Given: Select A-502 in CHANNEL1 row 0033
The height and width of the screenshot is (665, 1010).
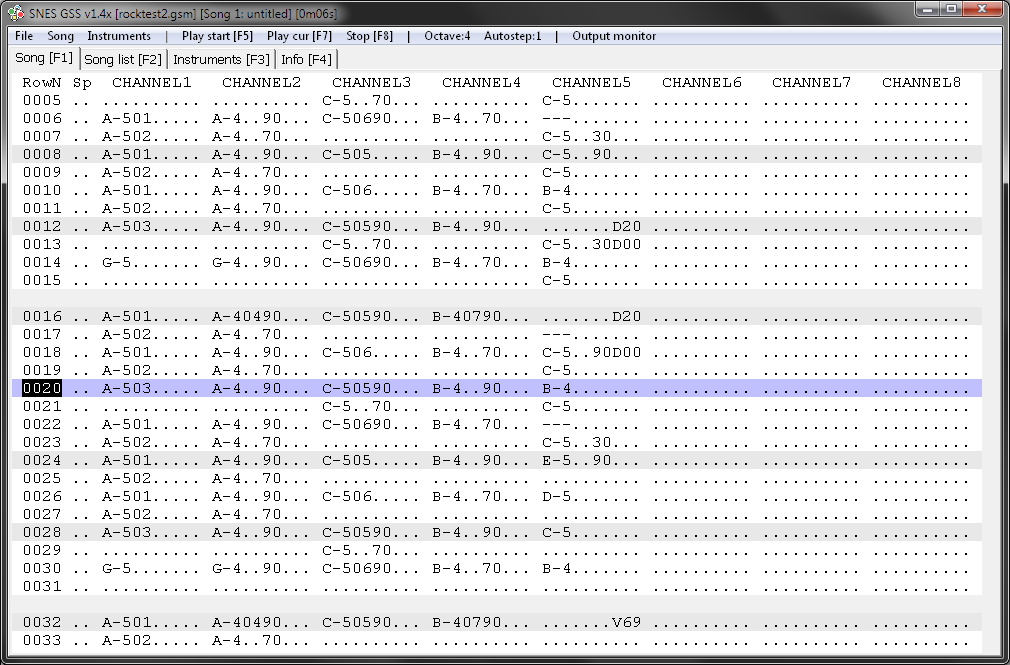Looking at the screenshot, I should click(x=127, y=640).
